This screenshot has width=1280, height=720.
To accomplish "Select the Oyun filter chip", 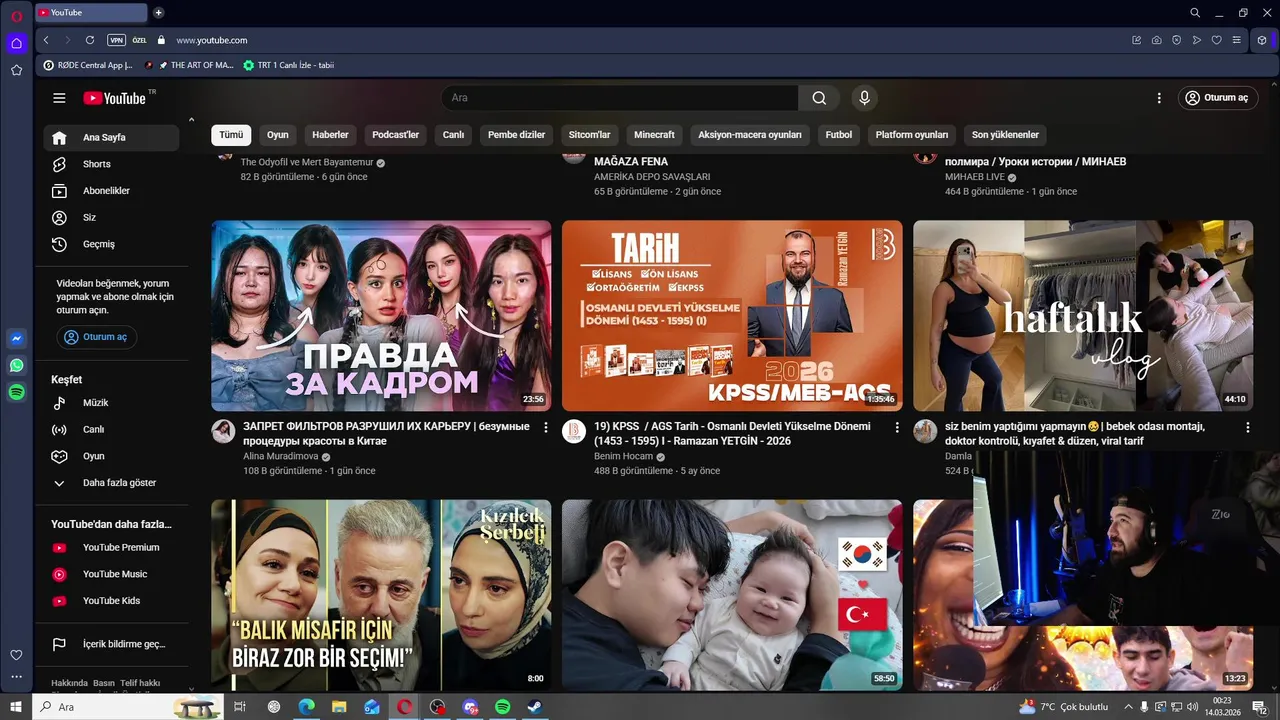I will tap(278, 135).
